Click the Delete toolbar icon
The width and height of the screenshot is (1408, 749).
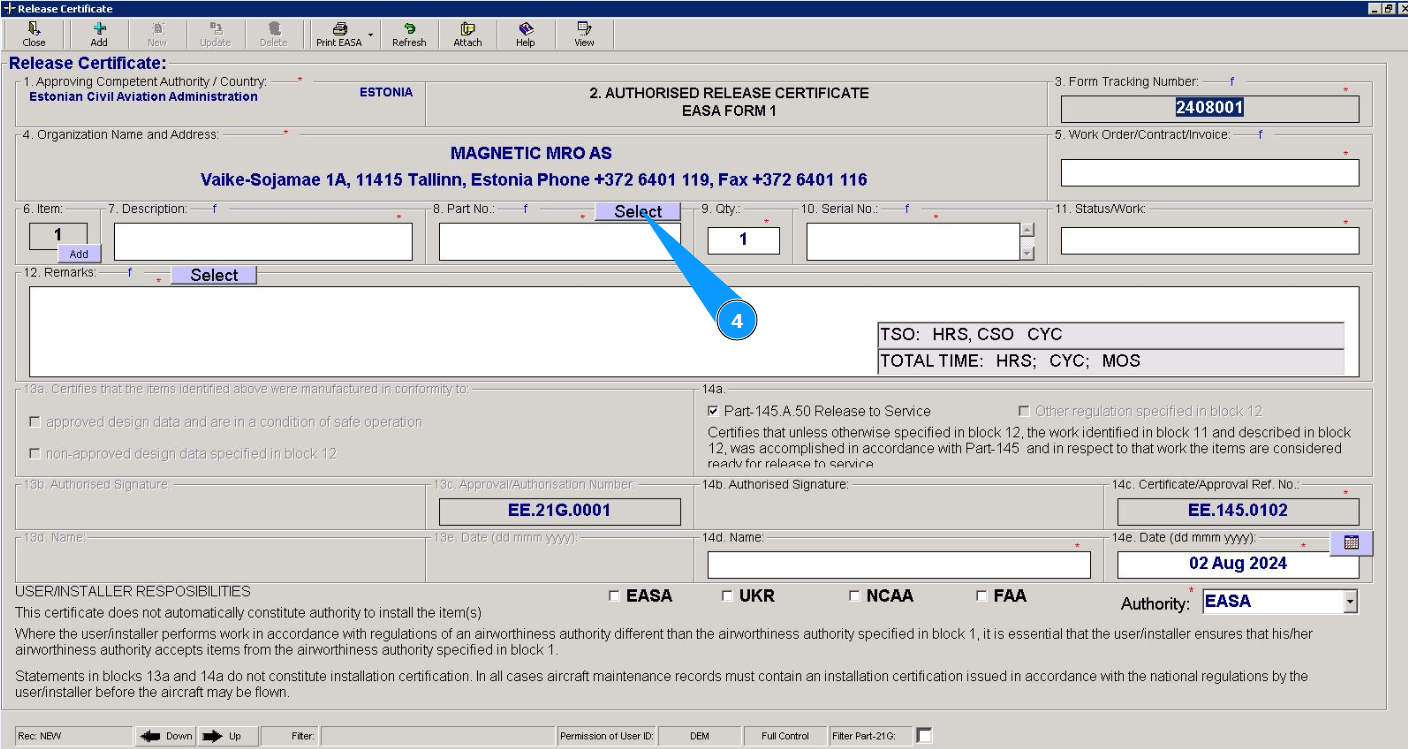point(273,34)
